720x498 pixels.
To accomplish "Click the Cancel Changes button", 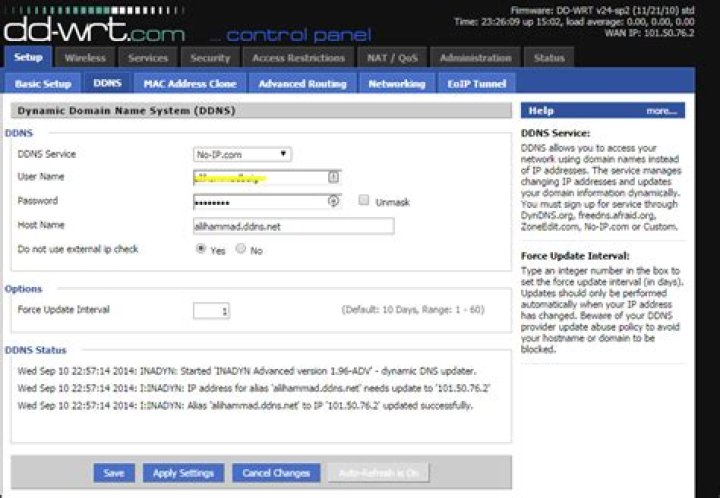I will click(276, 473).
